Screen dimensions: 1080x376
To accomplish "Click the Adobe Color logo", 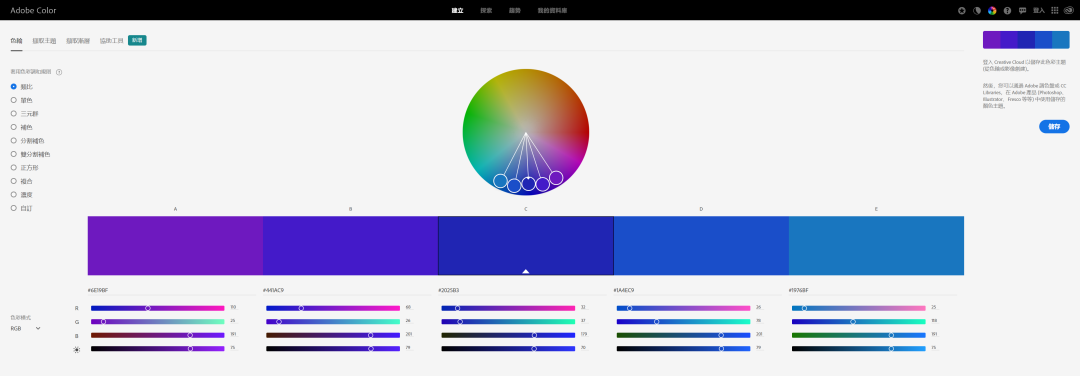I will [x=33, y=10].
